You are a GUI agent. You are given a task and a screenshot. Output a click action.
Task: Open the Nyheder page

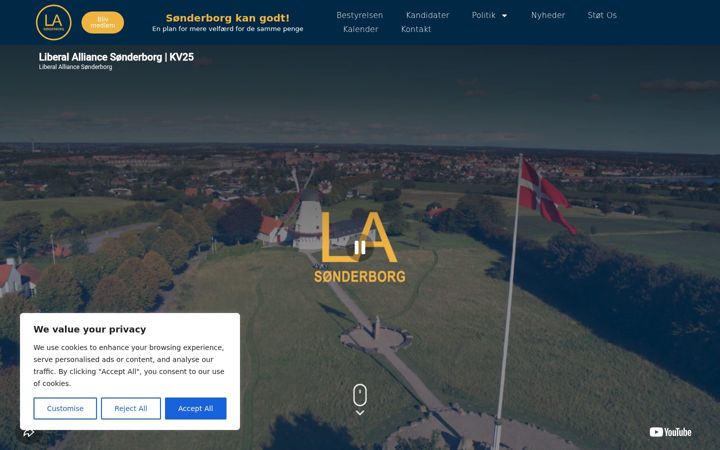(x=548, y=15)
